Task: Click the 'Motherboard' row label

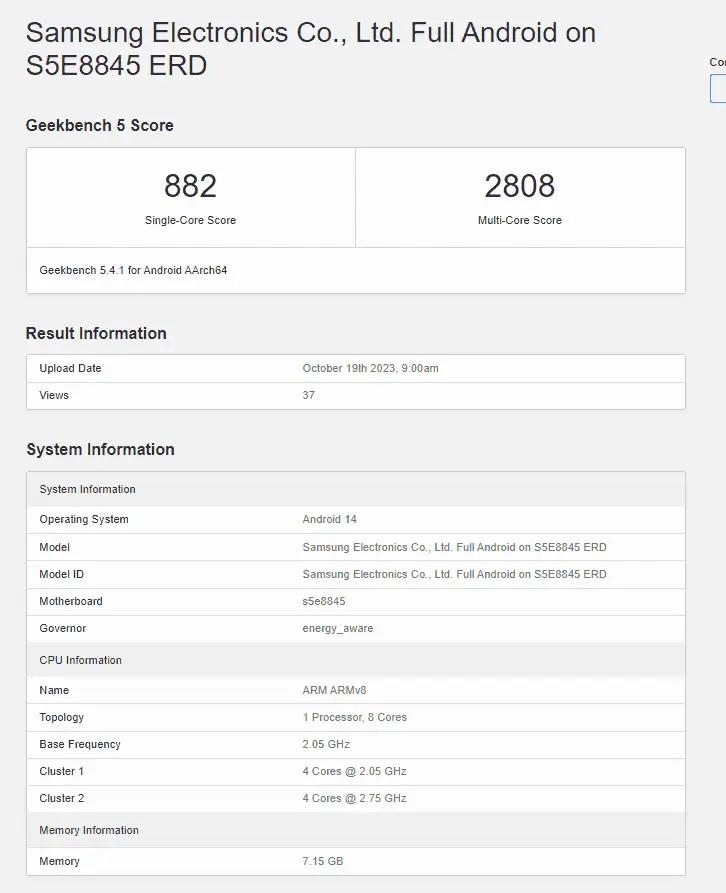Action: 71,601
